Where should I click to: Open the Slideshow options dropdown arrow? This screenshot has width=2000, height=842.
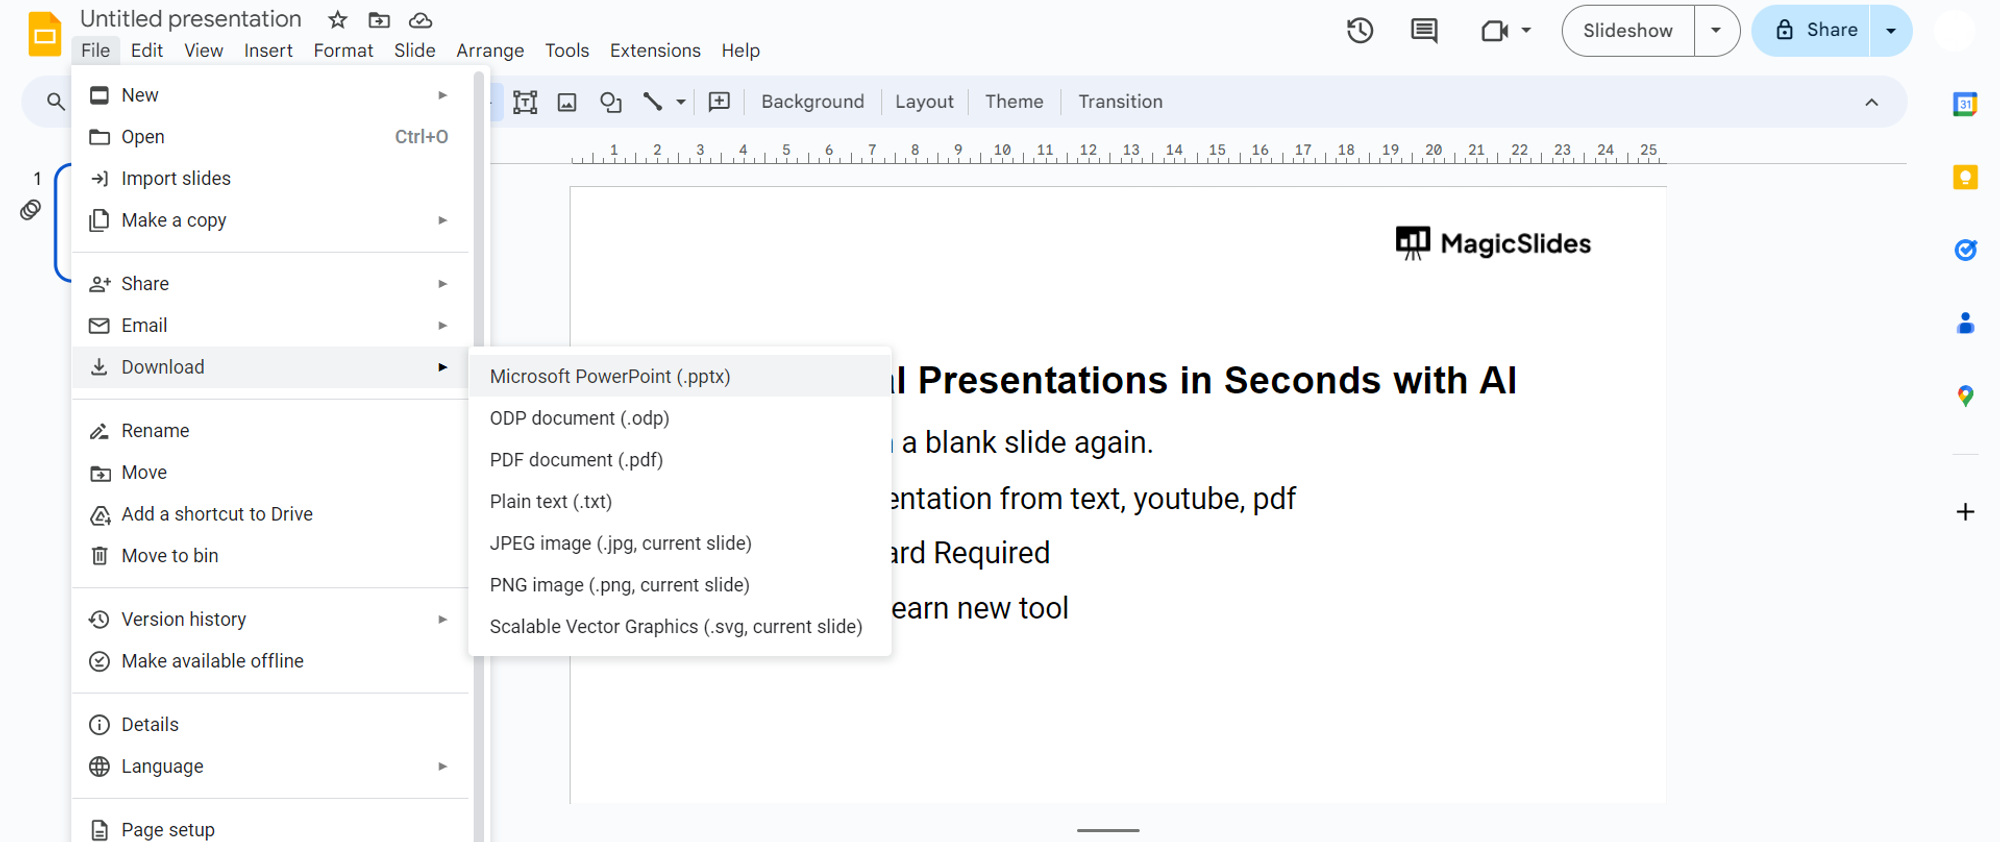click(1716, 31)
